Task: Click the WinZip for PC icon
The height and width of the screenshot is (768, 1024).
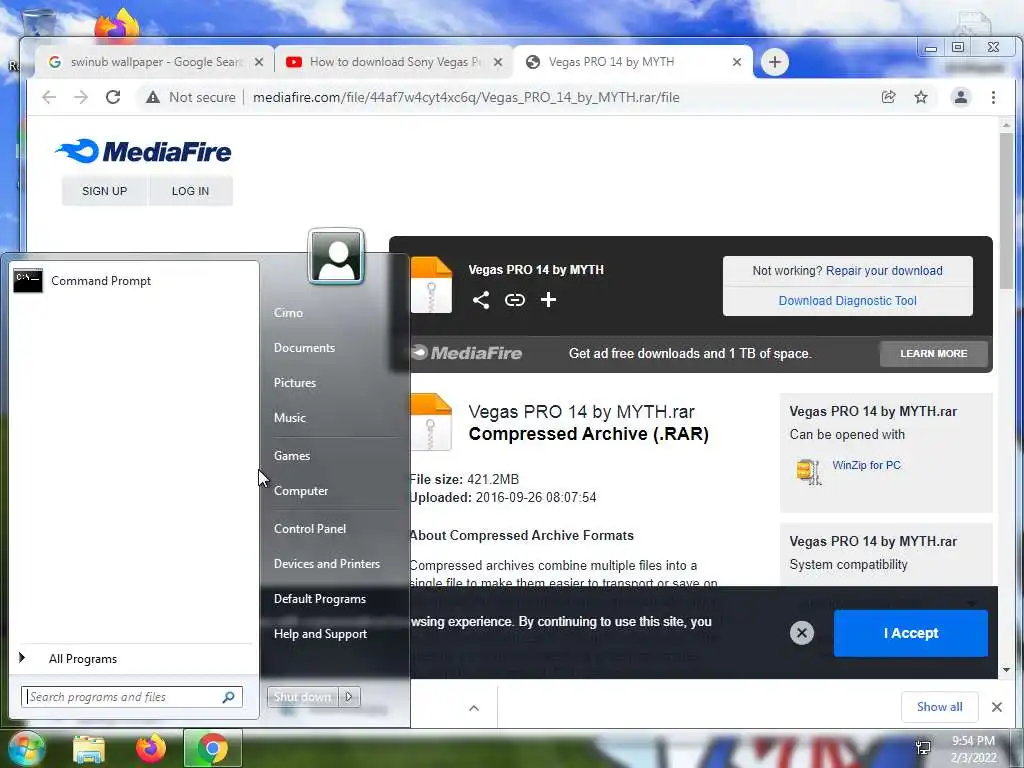Action: pyautogui.click(x=808, y=471)
